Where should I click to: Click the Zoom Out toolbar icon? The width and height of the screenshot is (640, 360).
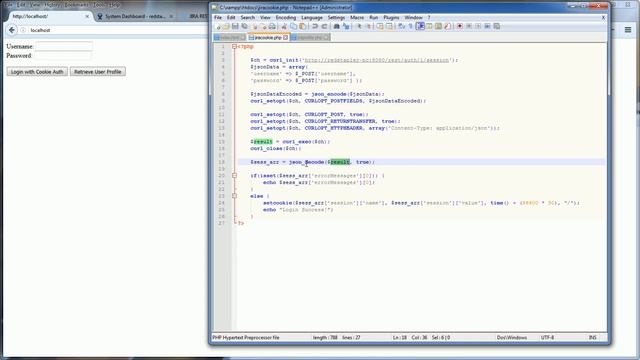(368, 27)
